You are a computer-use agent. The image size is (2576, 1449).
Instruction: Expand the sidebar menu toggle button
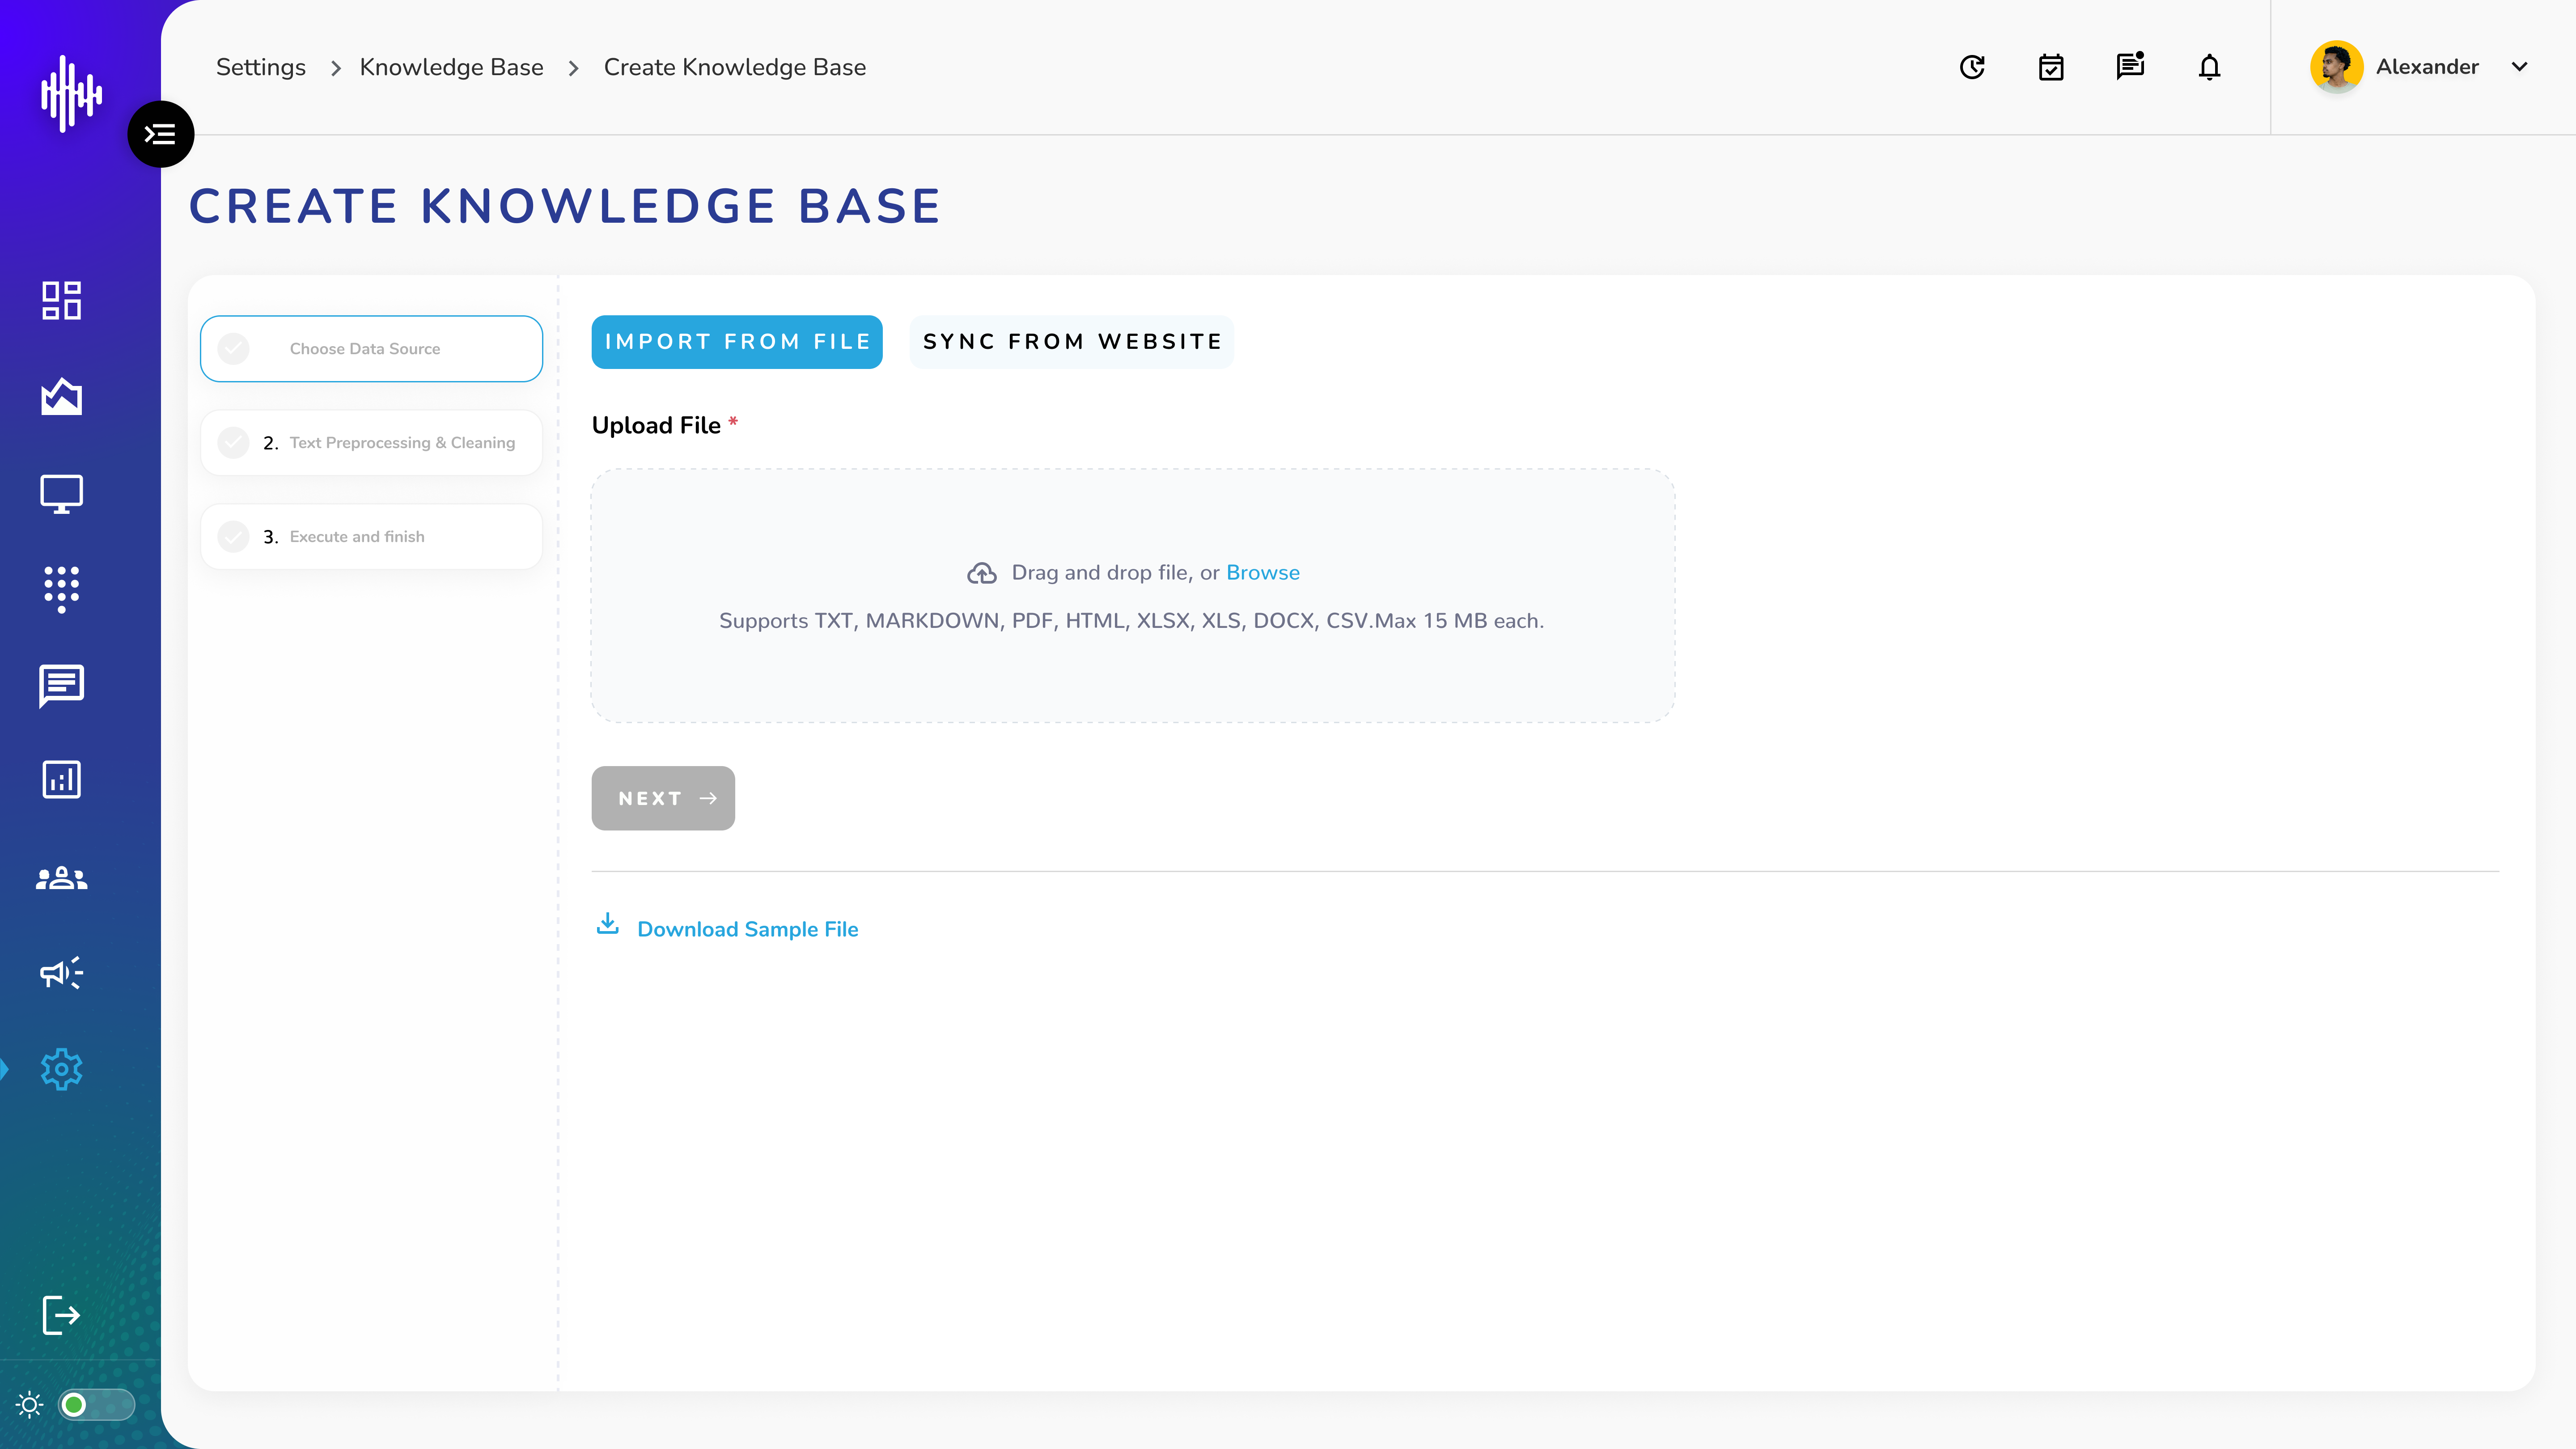coord(160,134)
